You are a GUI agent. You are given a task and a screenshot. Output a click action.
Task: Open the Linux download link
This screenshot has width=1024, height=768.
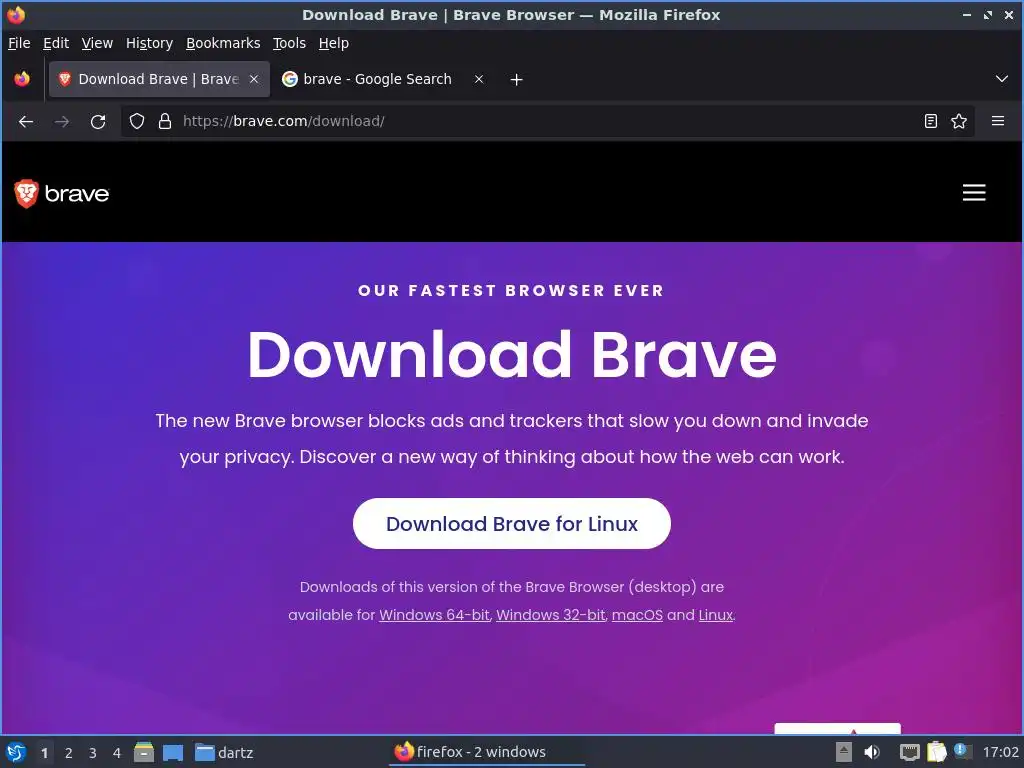pos(716,615)
